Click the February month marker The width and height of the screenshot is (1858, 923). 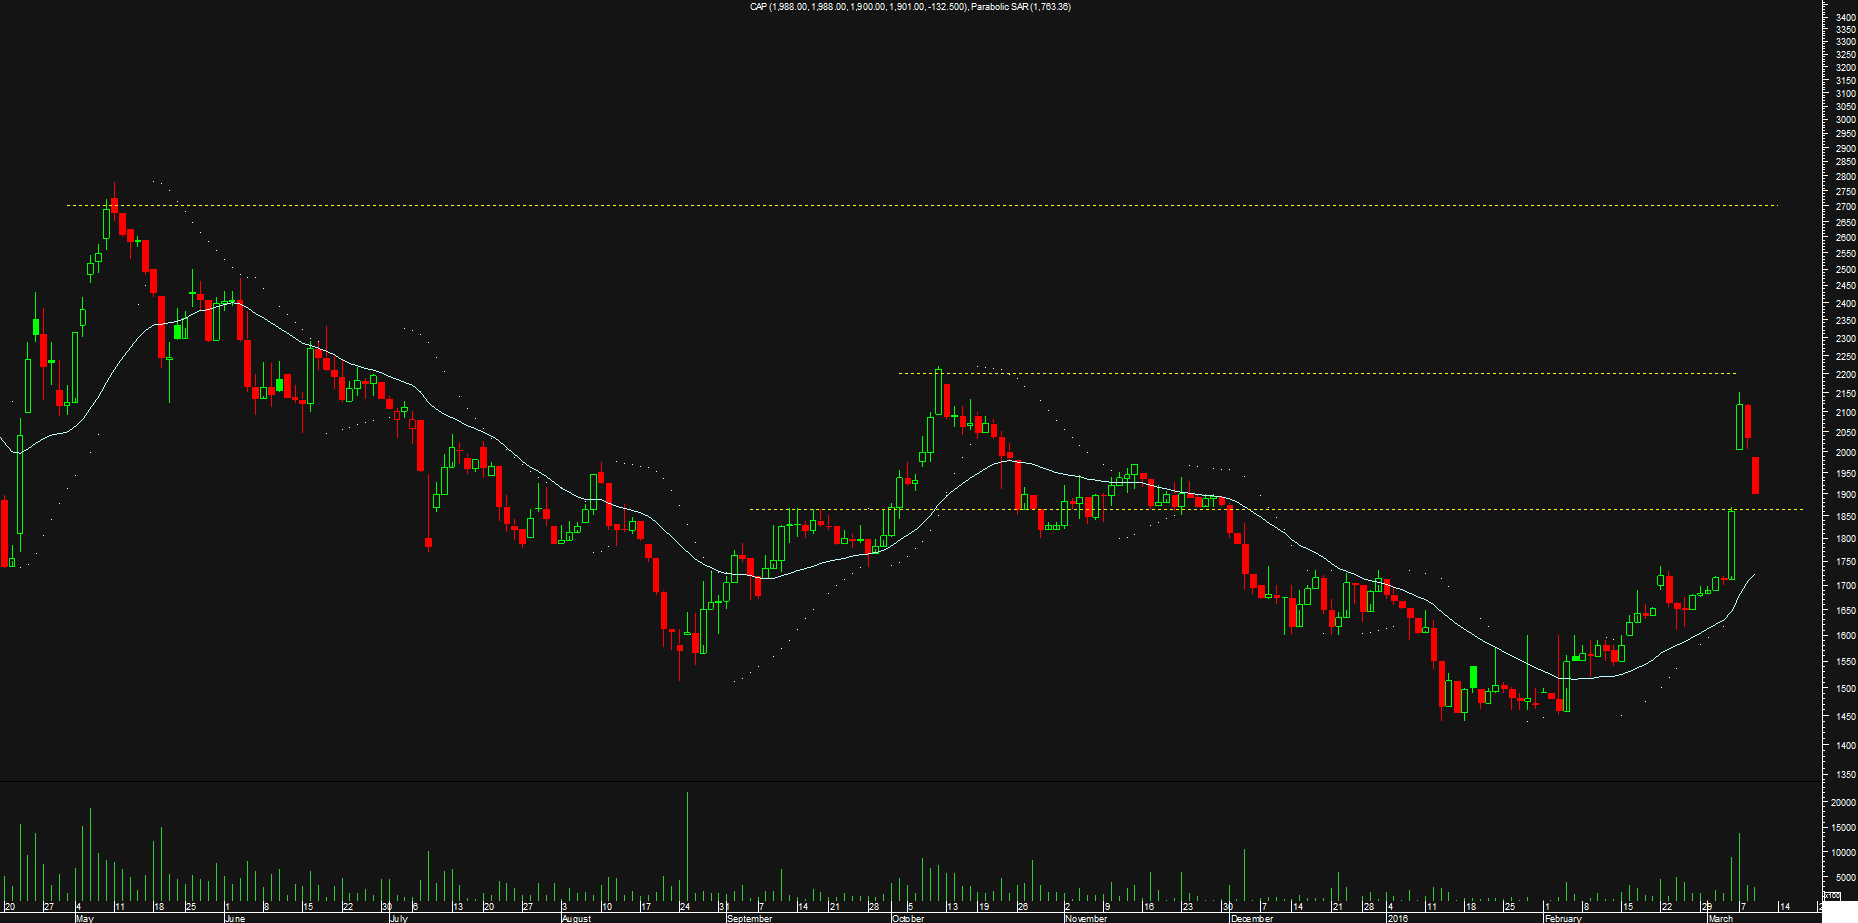click(x=1563, y=918)
